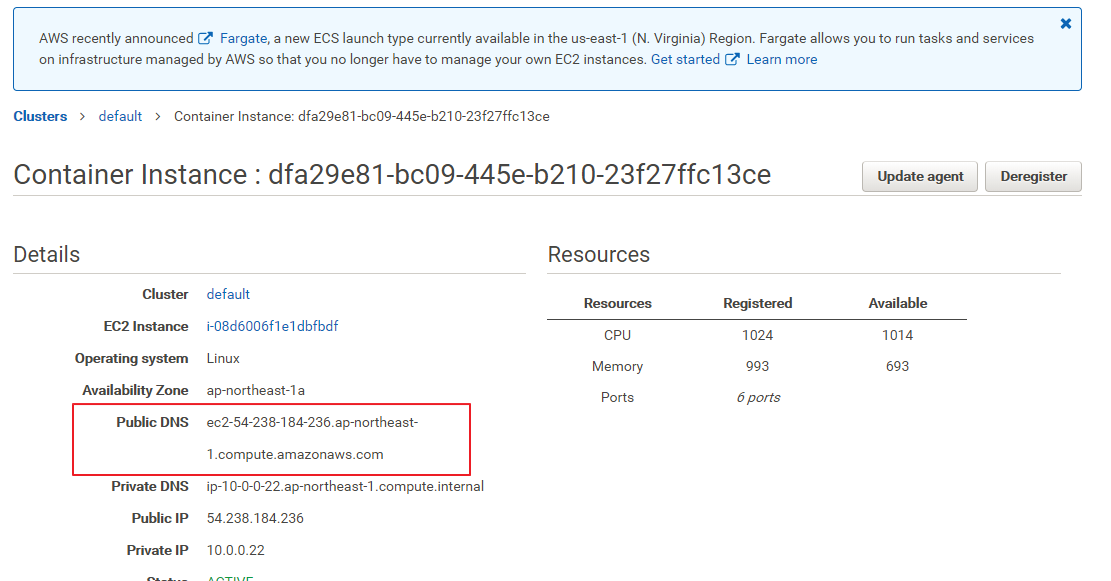Open the default cluster link under Details
This screenshot has height=581, width=1111.
228,294
